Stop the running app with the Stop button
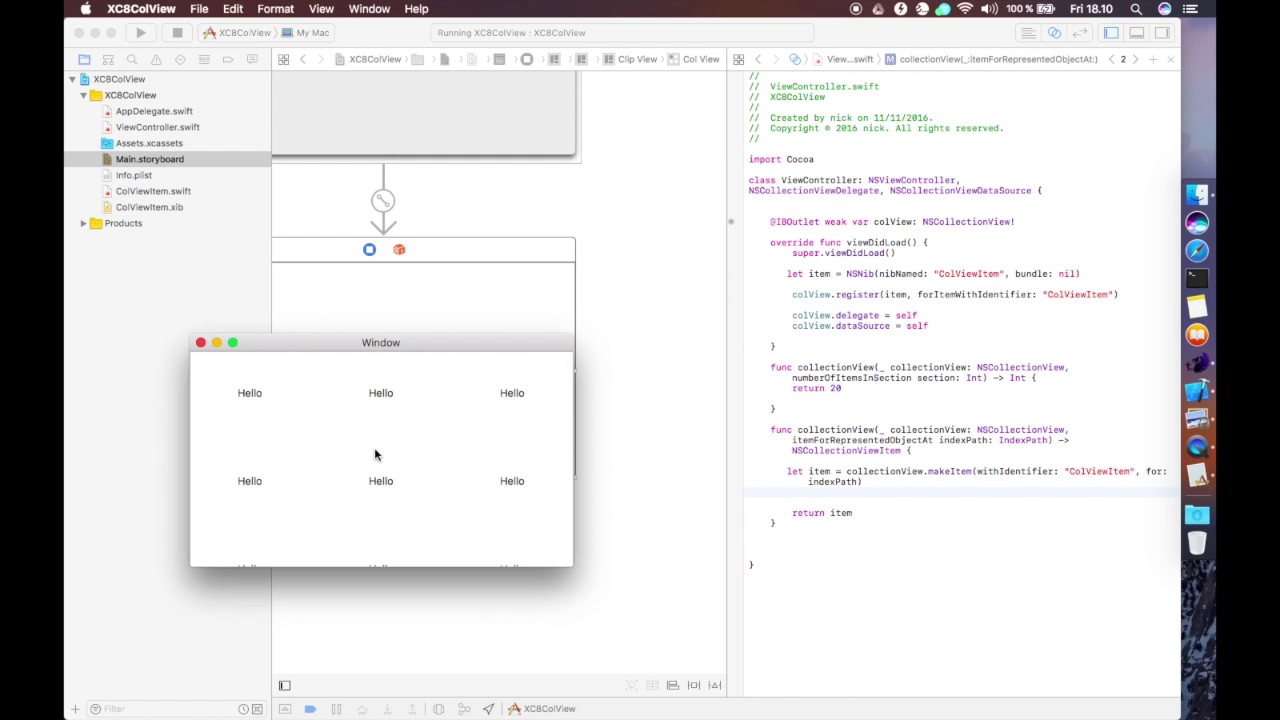Image resolution: width=1280 pixels, height=720 pixels. [x=177, y=33]
